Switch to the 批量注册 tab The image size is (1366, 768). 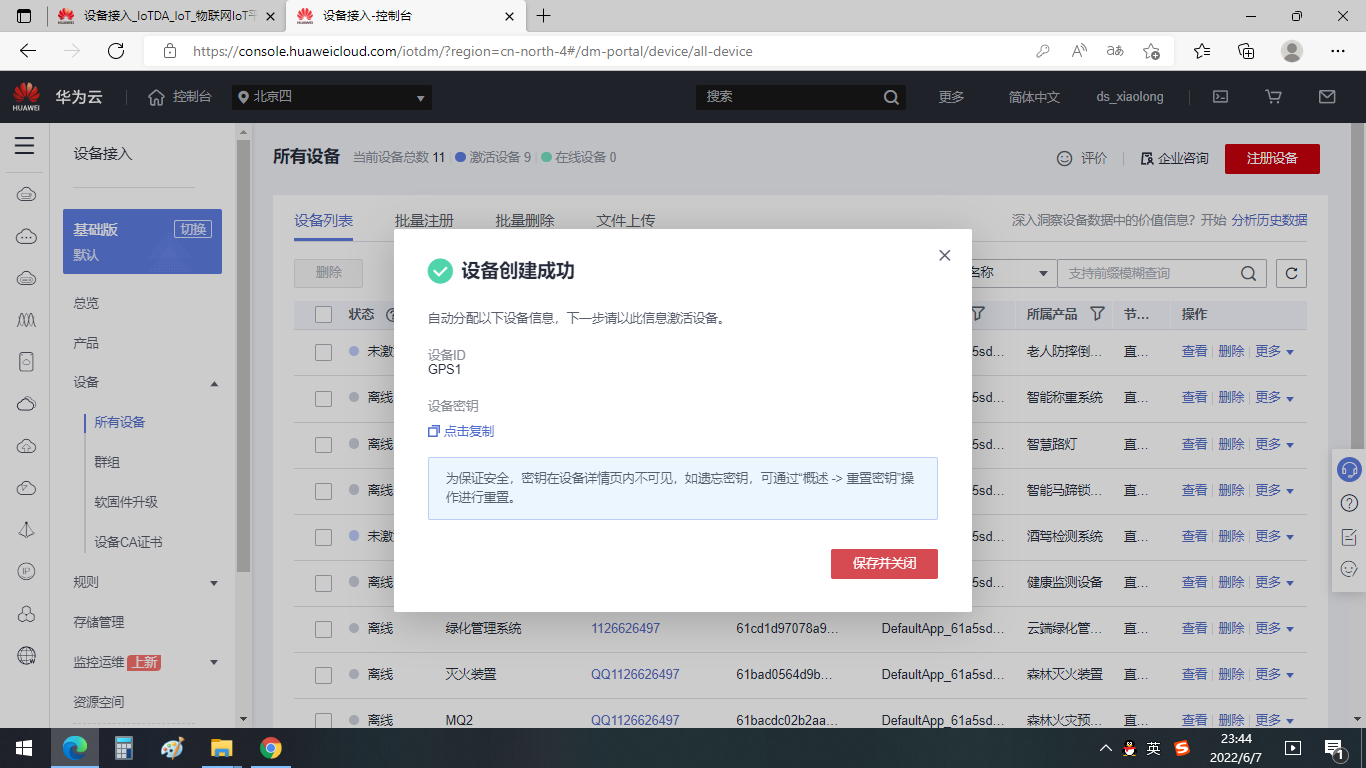424,220
